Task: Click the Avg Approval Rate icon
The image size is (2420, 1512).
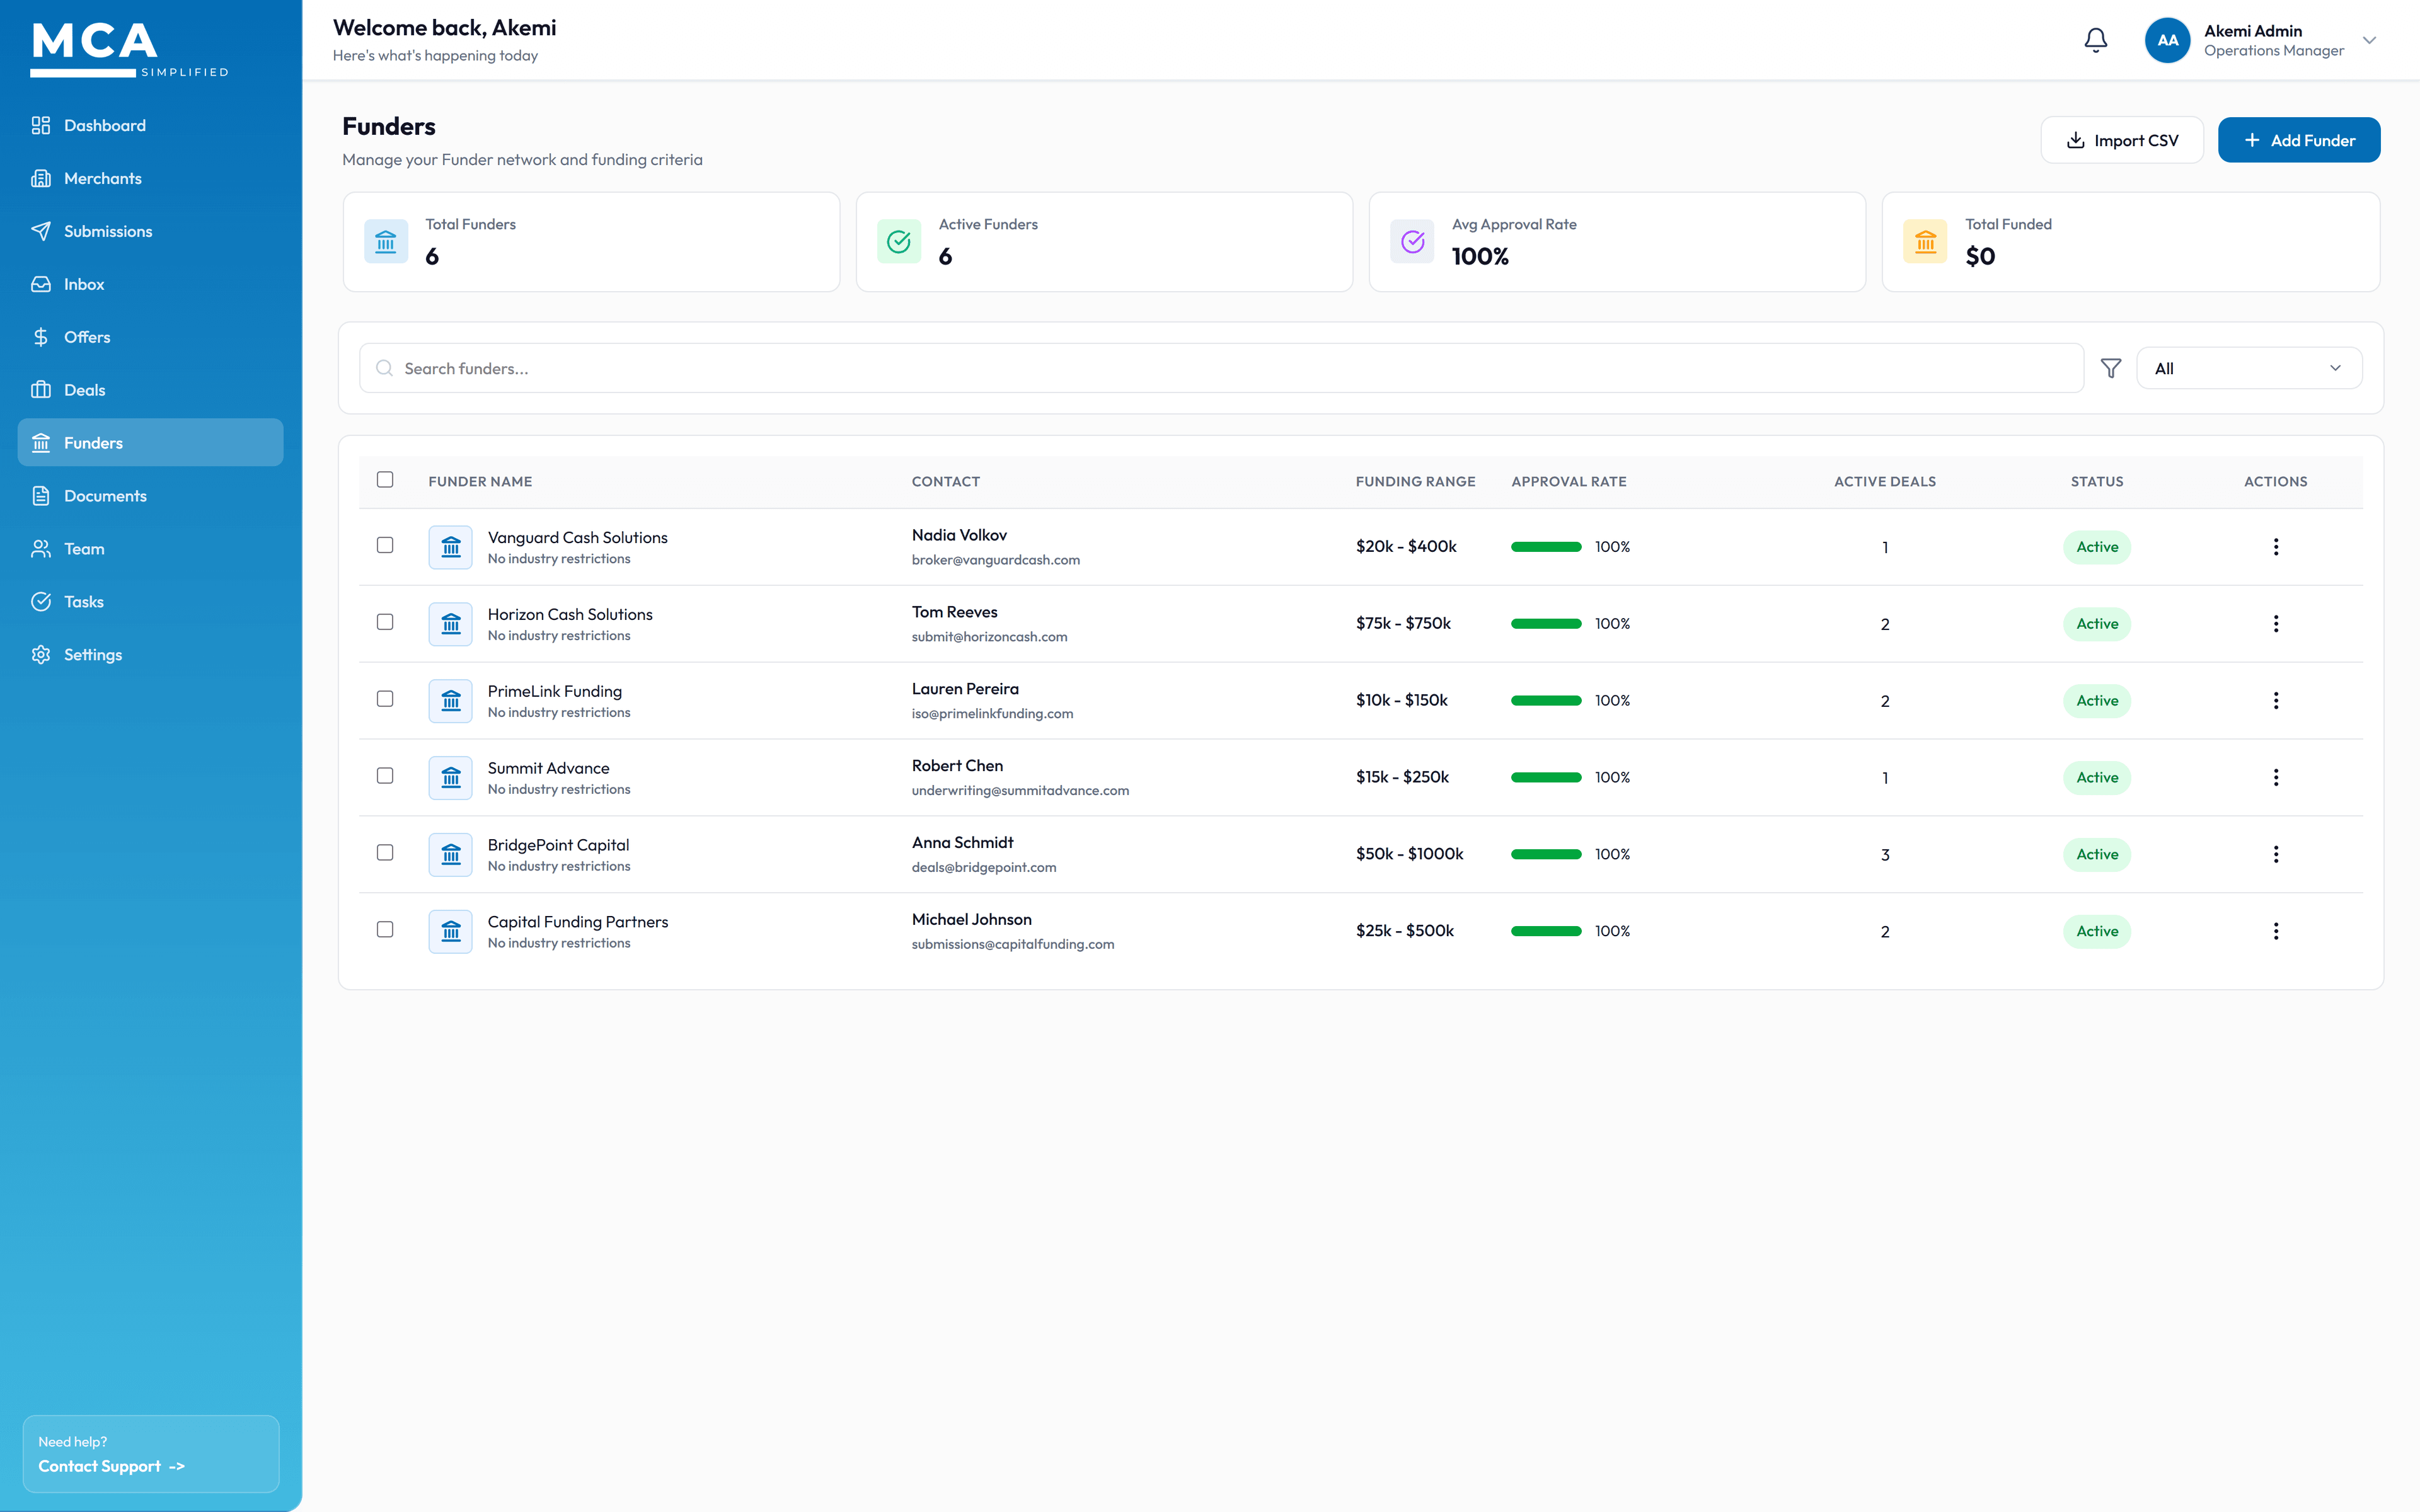Action: [x=1412, y=241]
